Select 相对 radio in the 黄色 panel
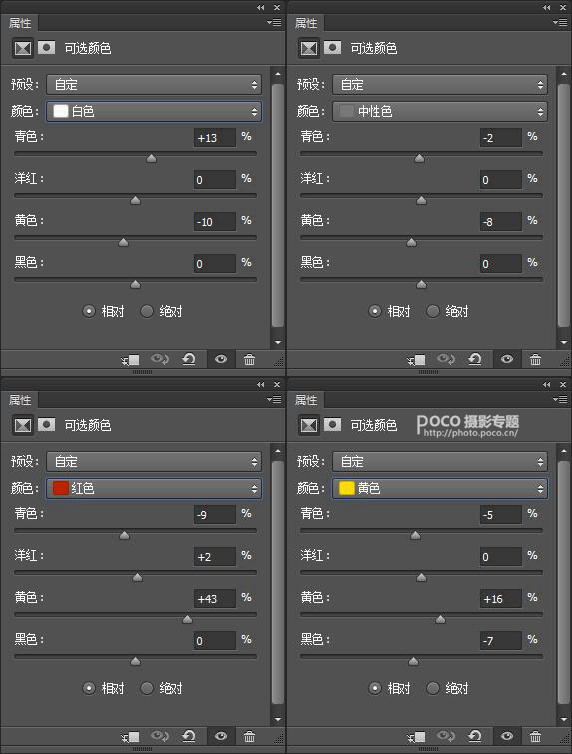The width and height of the screenshot is (572, 754). click(375, 689)
